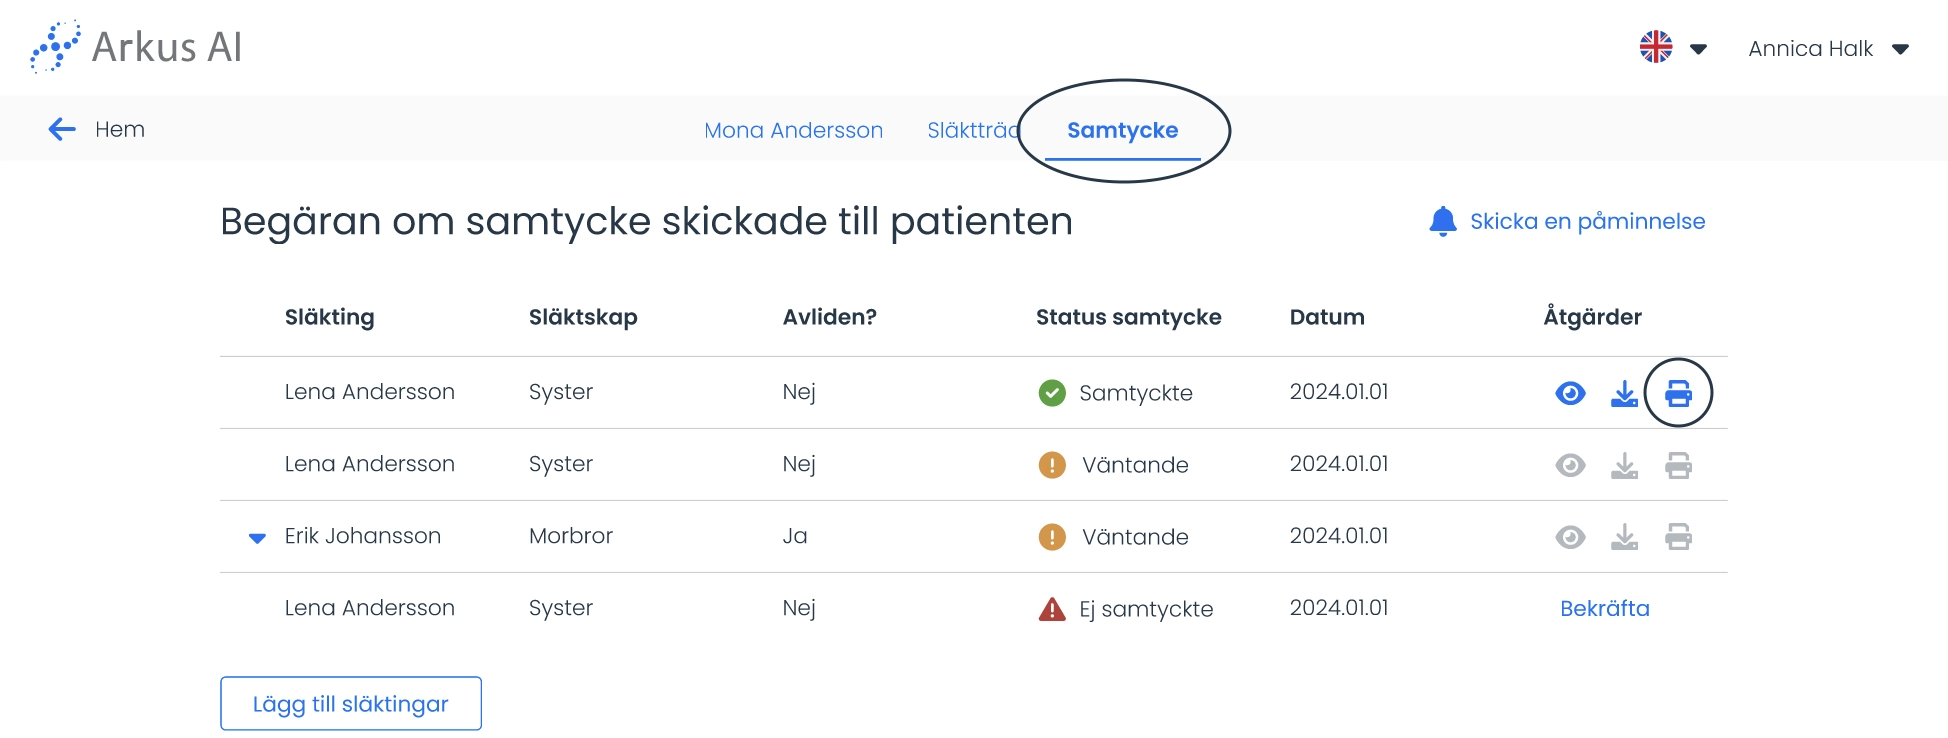This screenshot has width=1948, height=738.
Task: Switch to the Mona Andersson tab
Action: pyautogui.click(x=793, y=130)
